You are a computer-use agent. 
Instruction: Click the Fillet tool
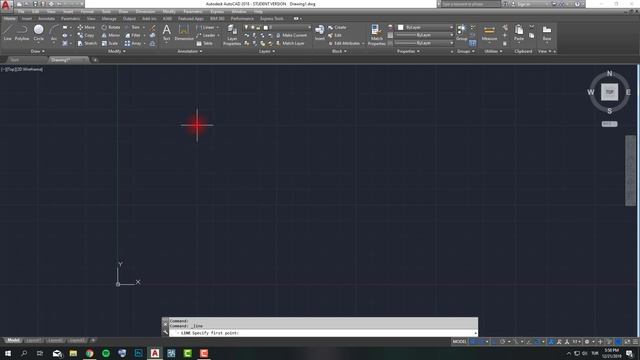[133, 36]
